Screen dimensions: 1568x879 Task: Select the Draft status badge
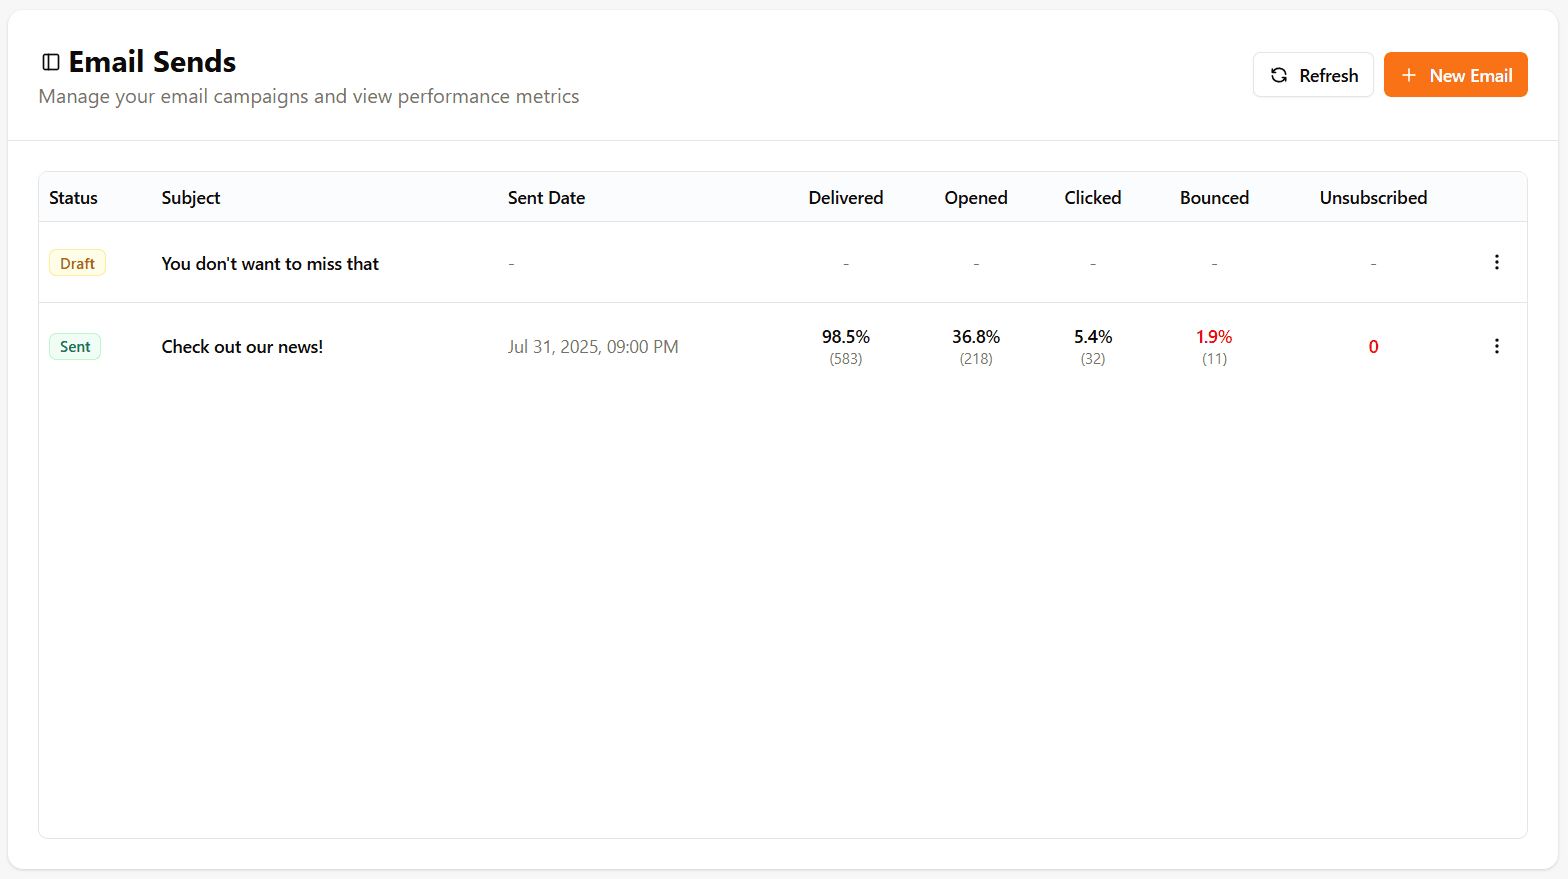click(x=77, y=263)
